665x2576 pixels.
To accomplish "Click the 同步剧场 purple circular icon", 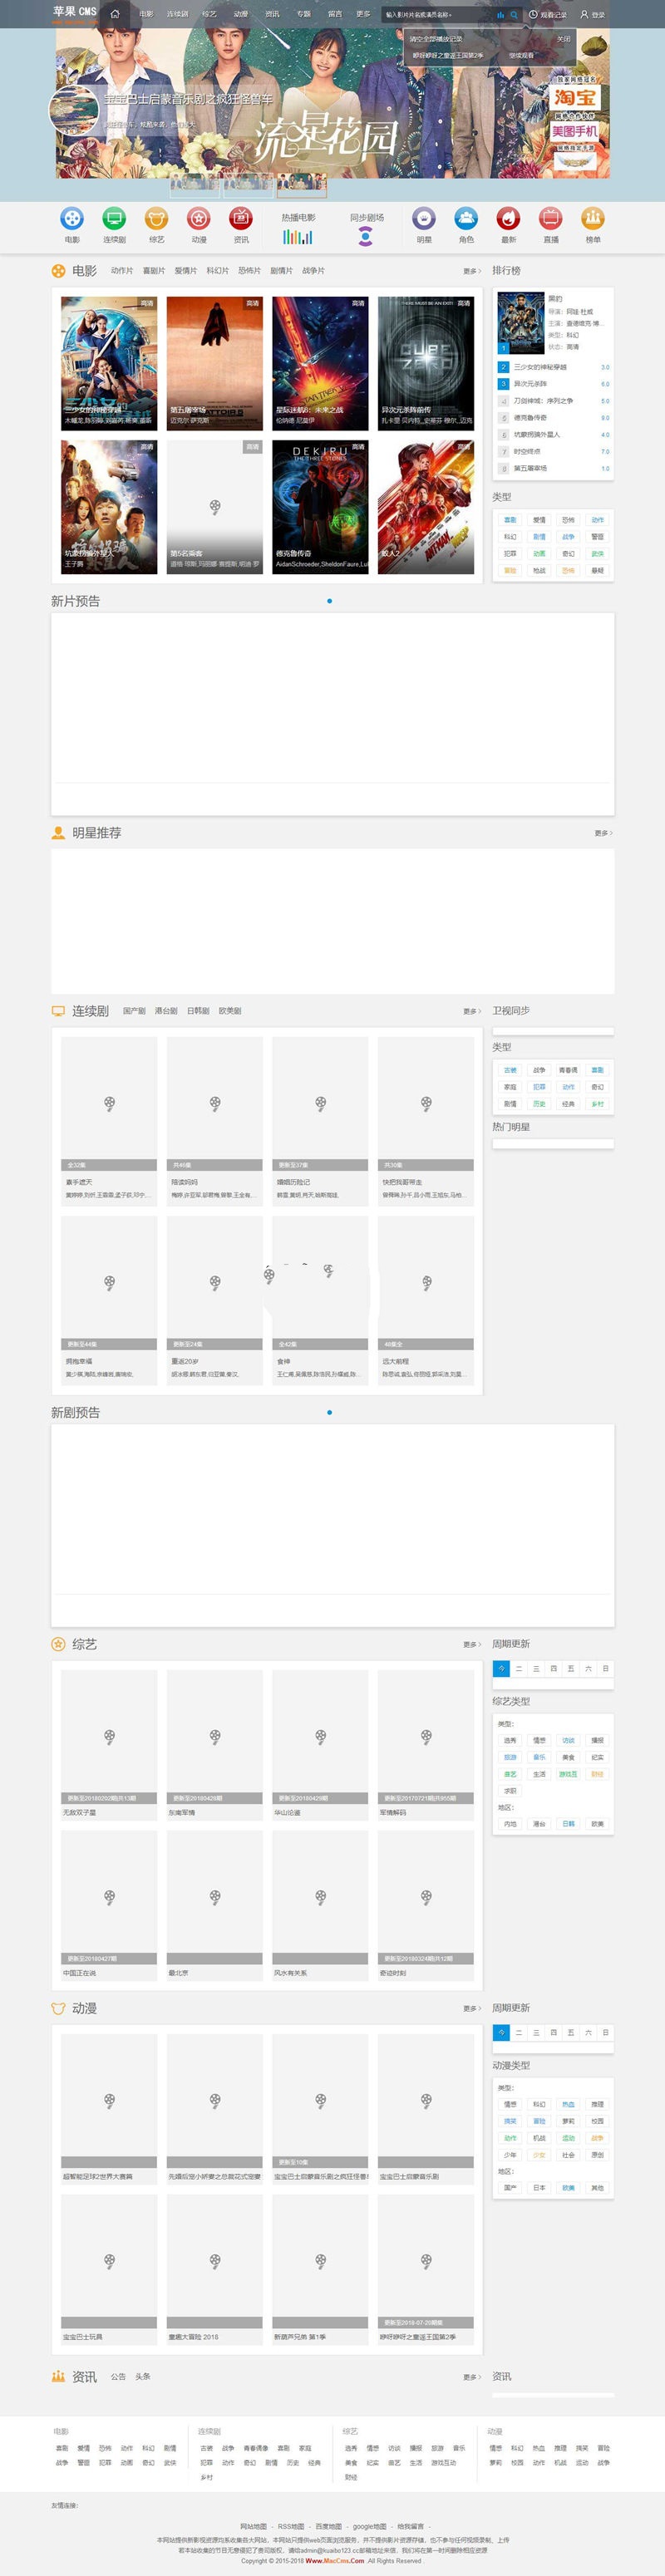I will pos(366,237).
